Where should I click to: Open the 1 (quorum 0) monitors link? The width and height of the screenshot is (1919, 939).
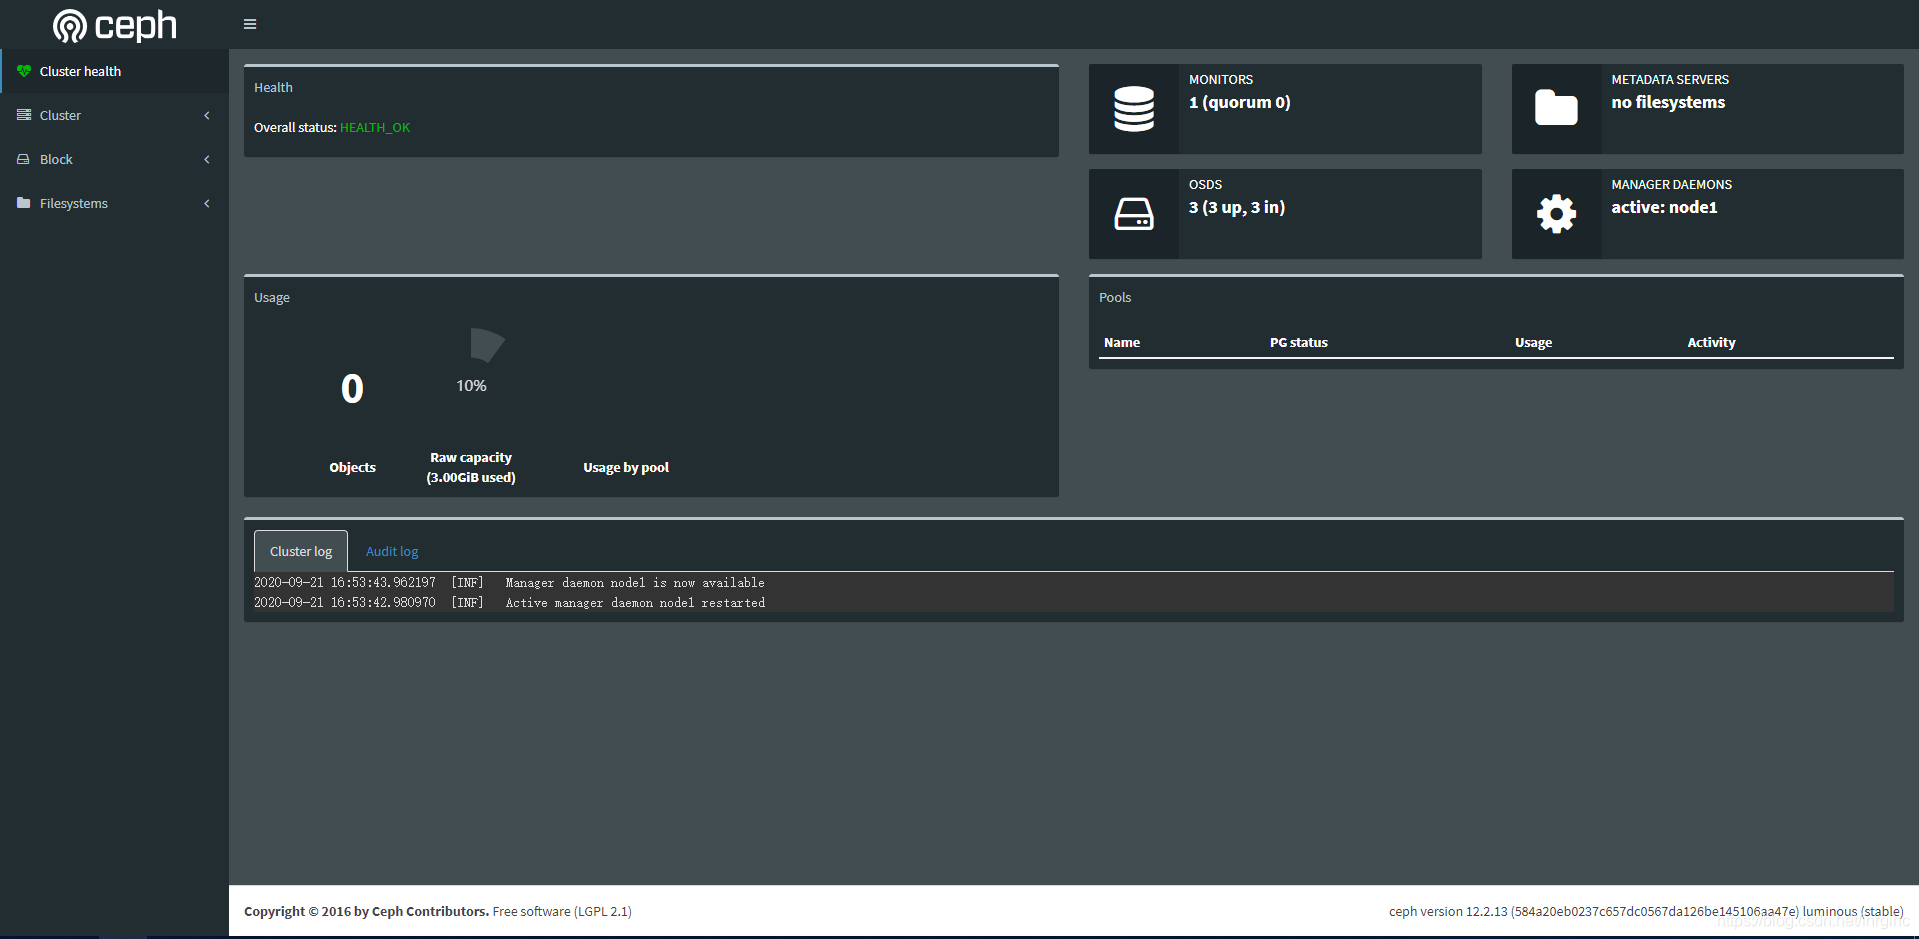coord(1239,102)
